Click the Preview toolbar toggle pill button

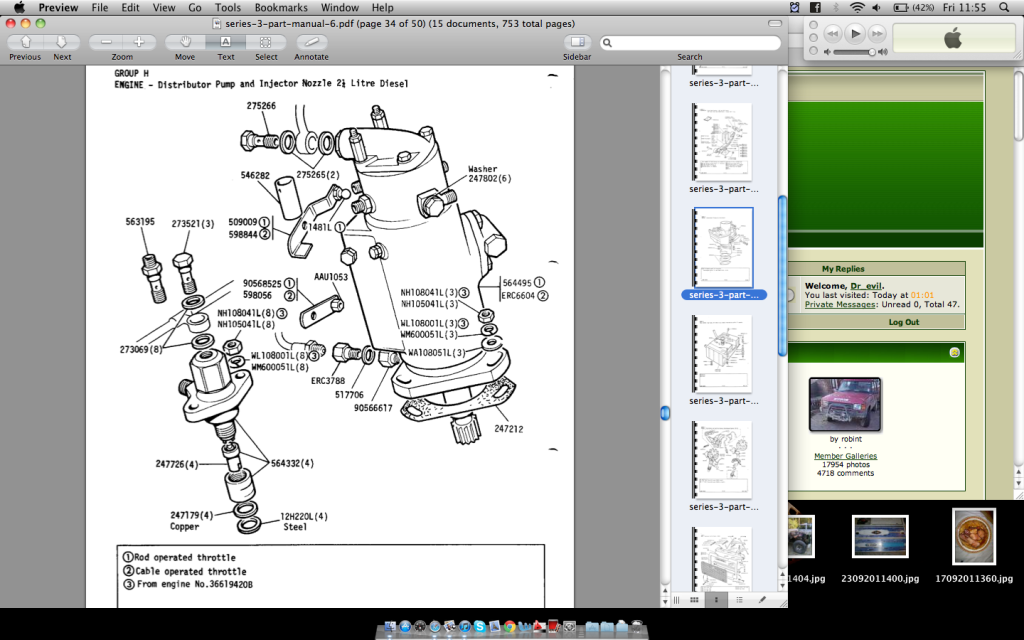pyautogui.click(x=775, y=24)
